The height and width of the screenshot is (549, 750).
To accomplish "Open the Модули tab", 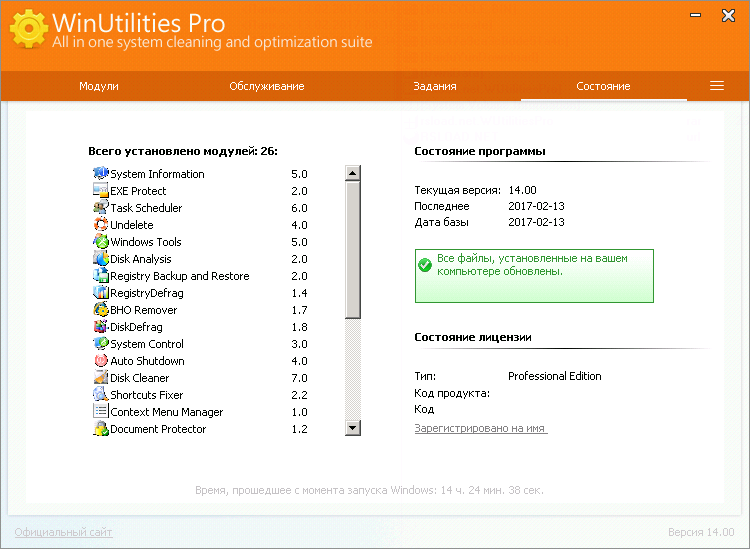I will (x=99, y=86).
